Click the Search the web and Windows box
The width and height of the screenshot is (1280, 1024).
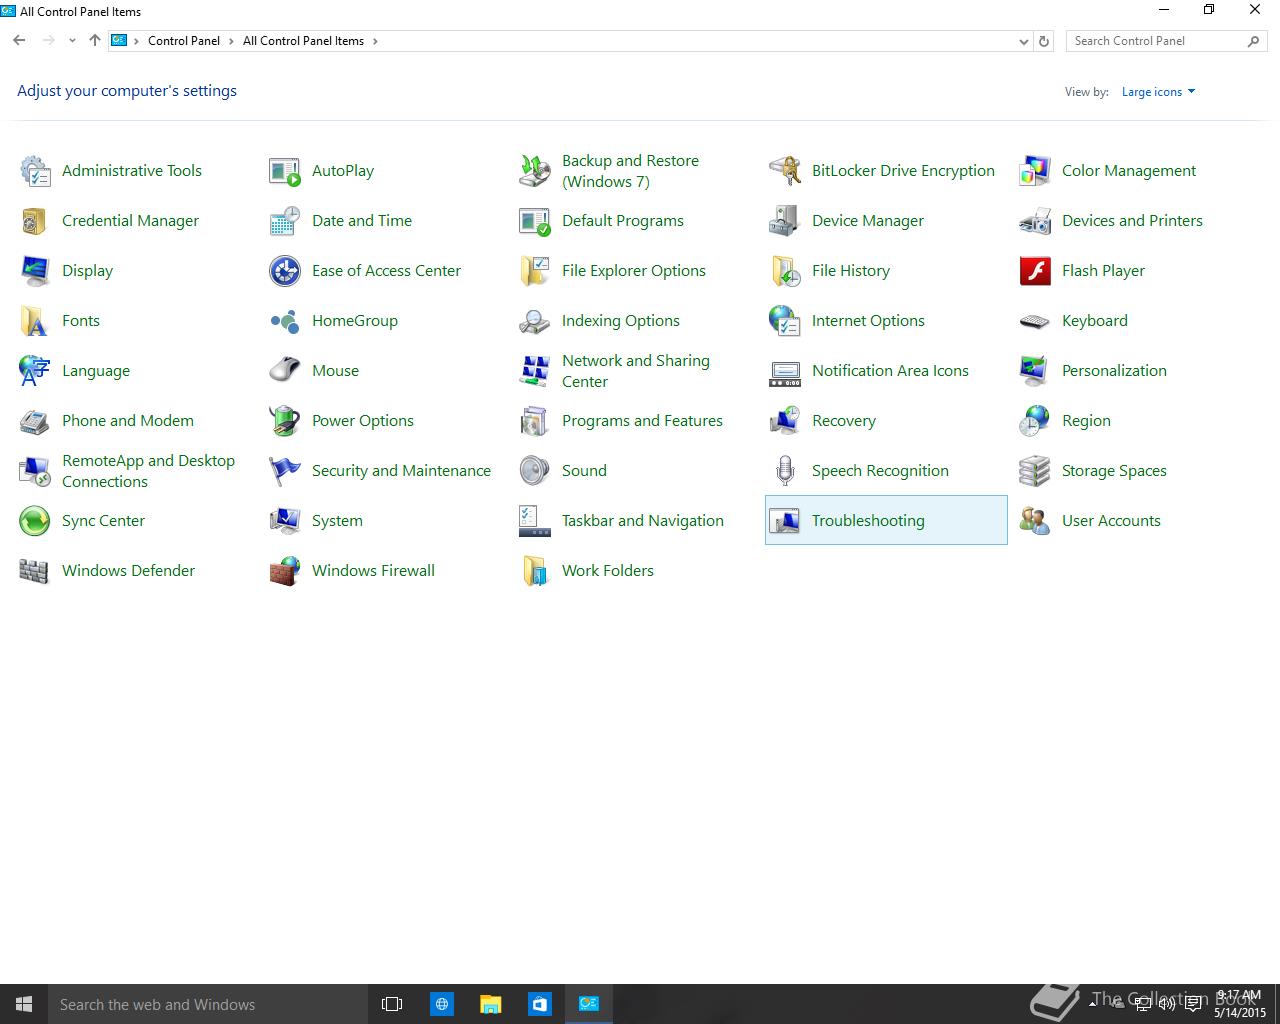(x=208, y=1004)
